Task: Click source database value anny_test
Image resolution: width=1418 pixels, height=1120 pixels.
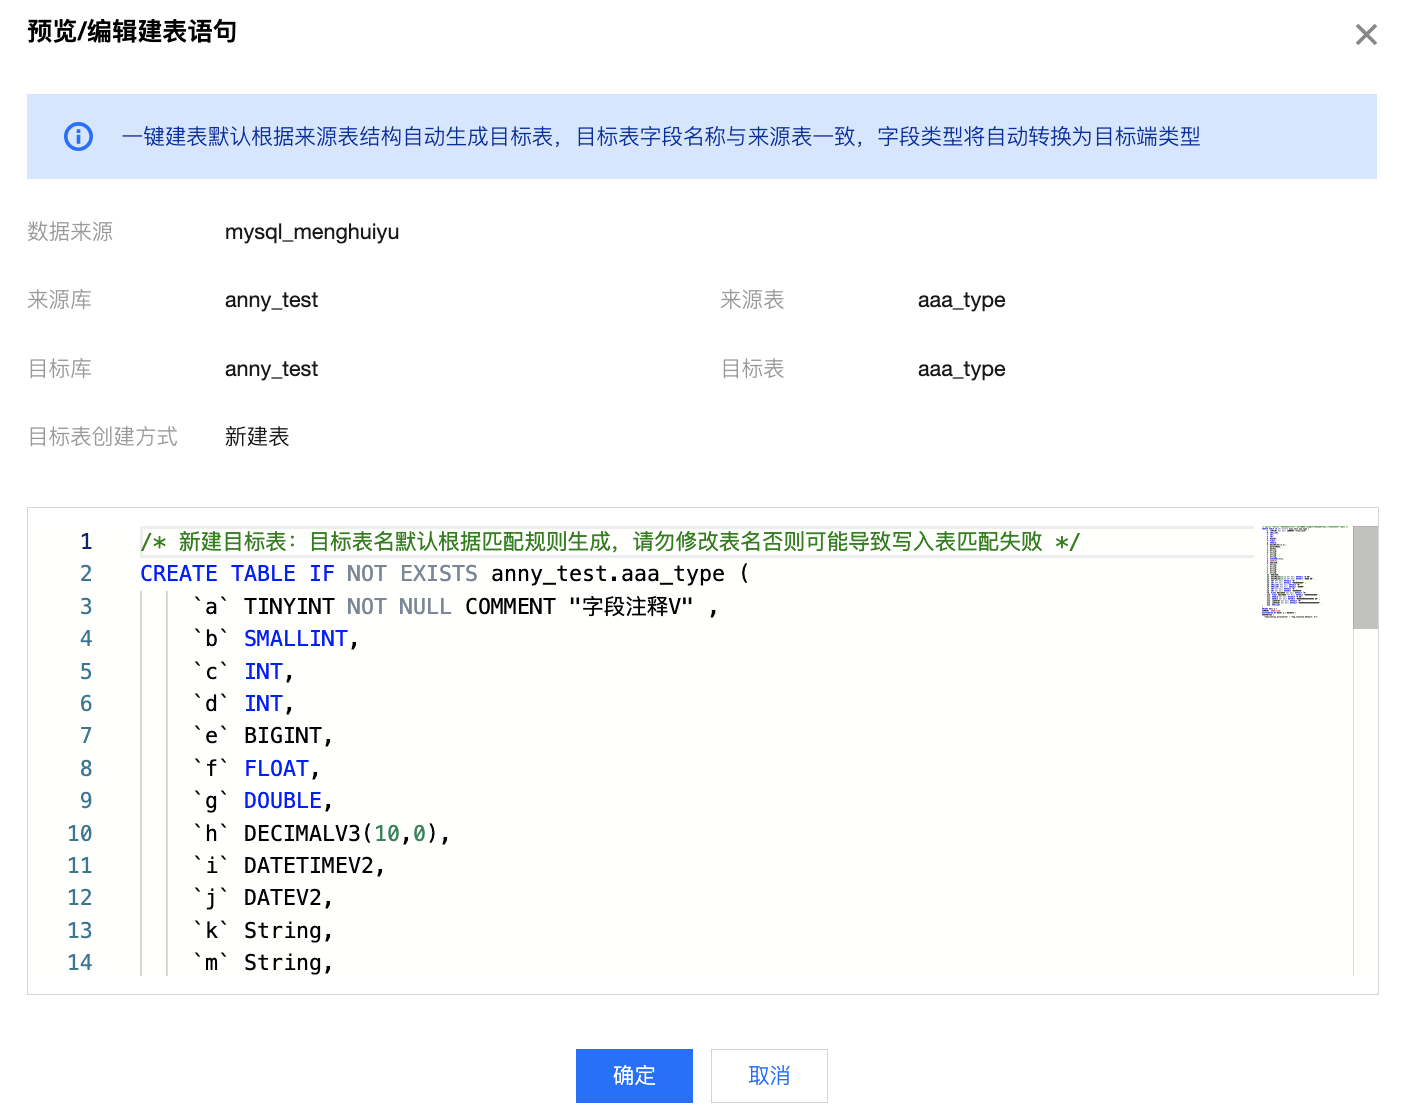Action: point(271,300)
